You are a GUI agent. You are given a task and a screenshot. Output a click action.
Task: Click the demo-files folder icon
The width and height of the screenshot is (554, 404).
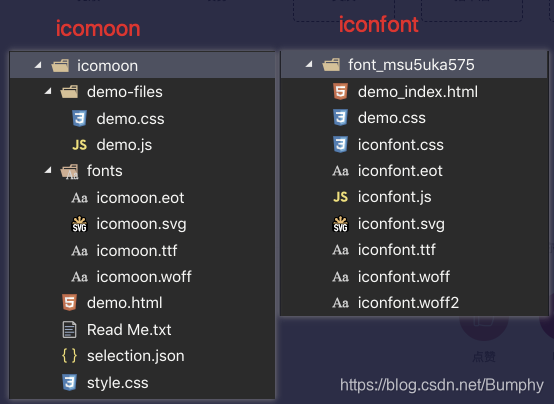tap(69, 92)
